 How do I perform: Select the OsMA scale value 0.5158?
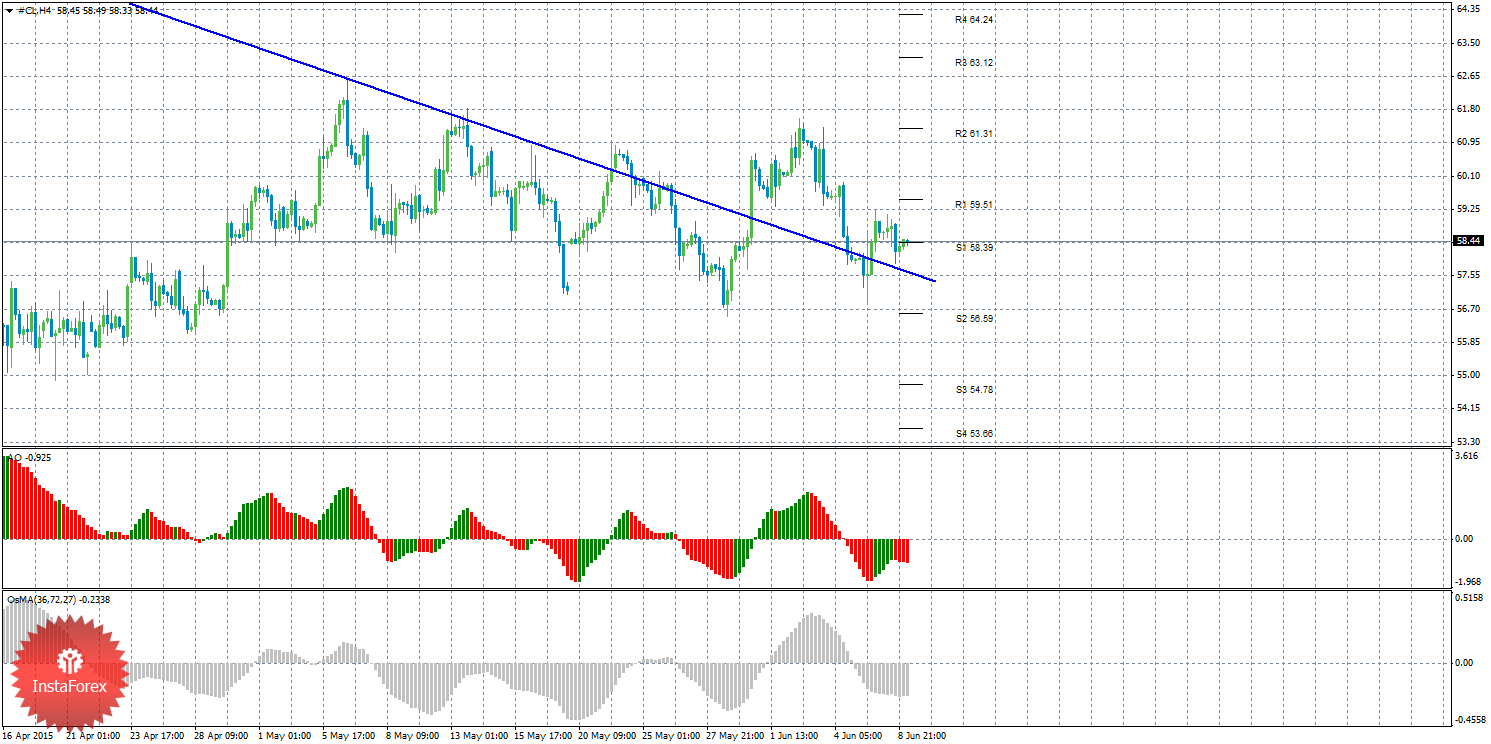[1469, 598]
